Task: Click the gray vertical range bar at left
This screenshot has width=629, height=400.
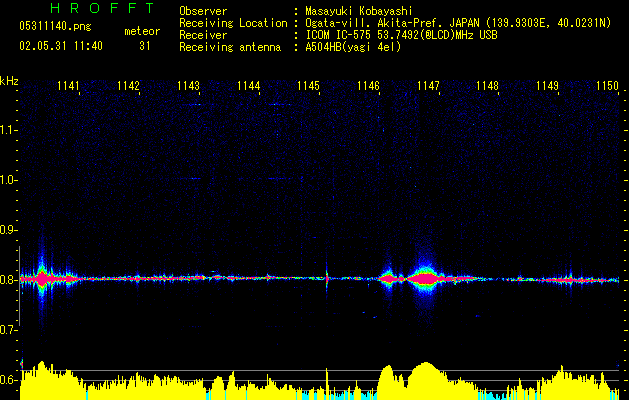Action: tap(19, 286)
